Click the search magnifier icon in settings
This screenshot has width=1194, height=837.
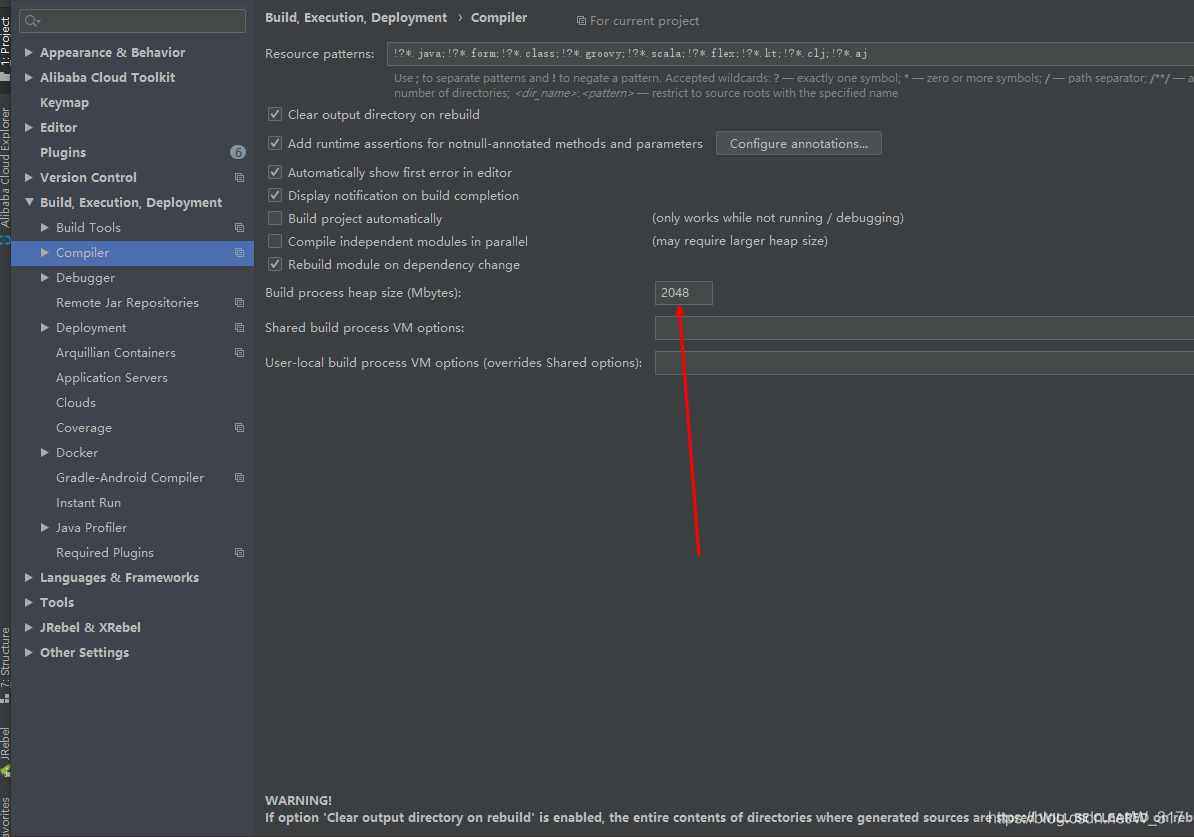point(31,21)
